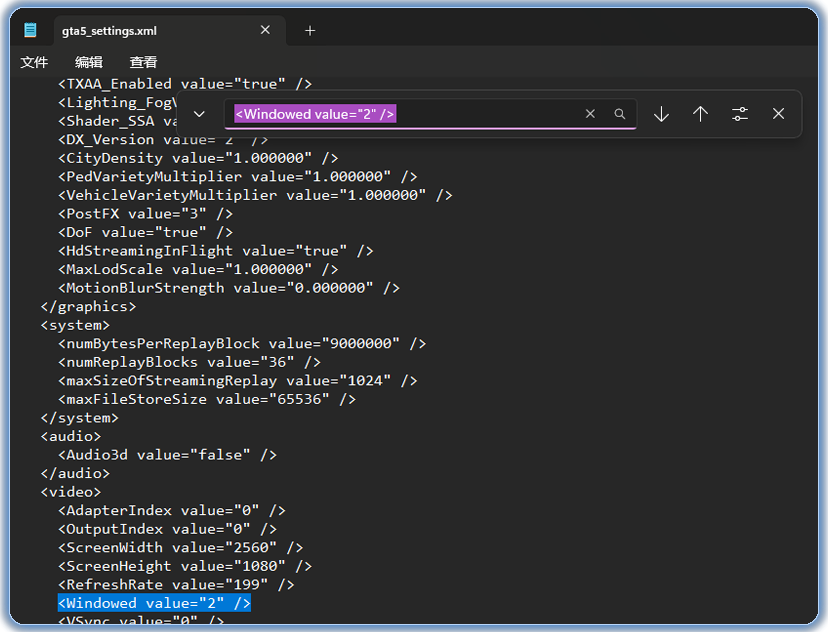Viewport: 828px width, 632px height.
Task: Click the magnifier search icon
Action: point(620,114)
